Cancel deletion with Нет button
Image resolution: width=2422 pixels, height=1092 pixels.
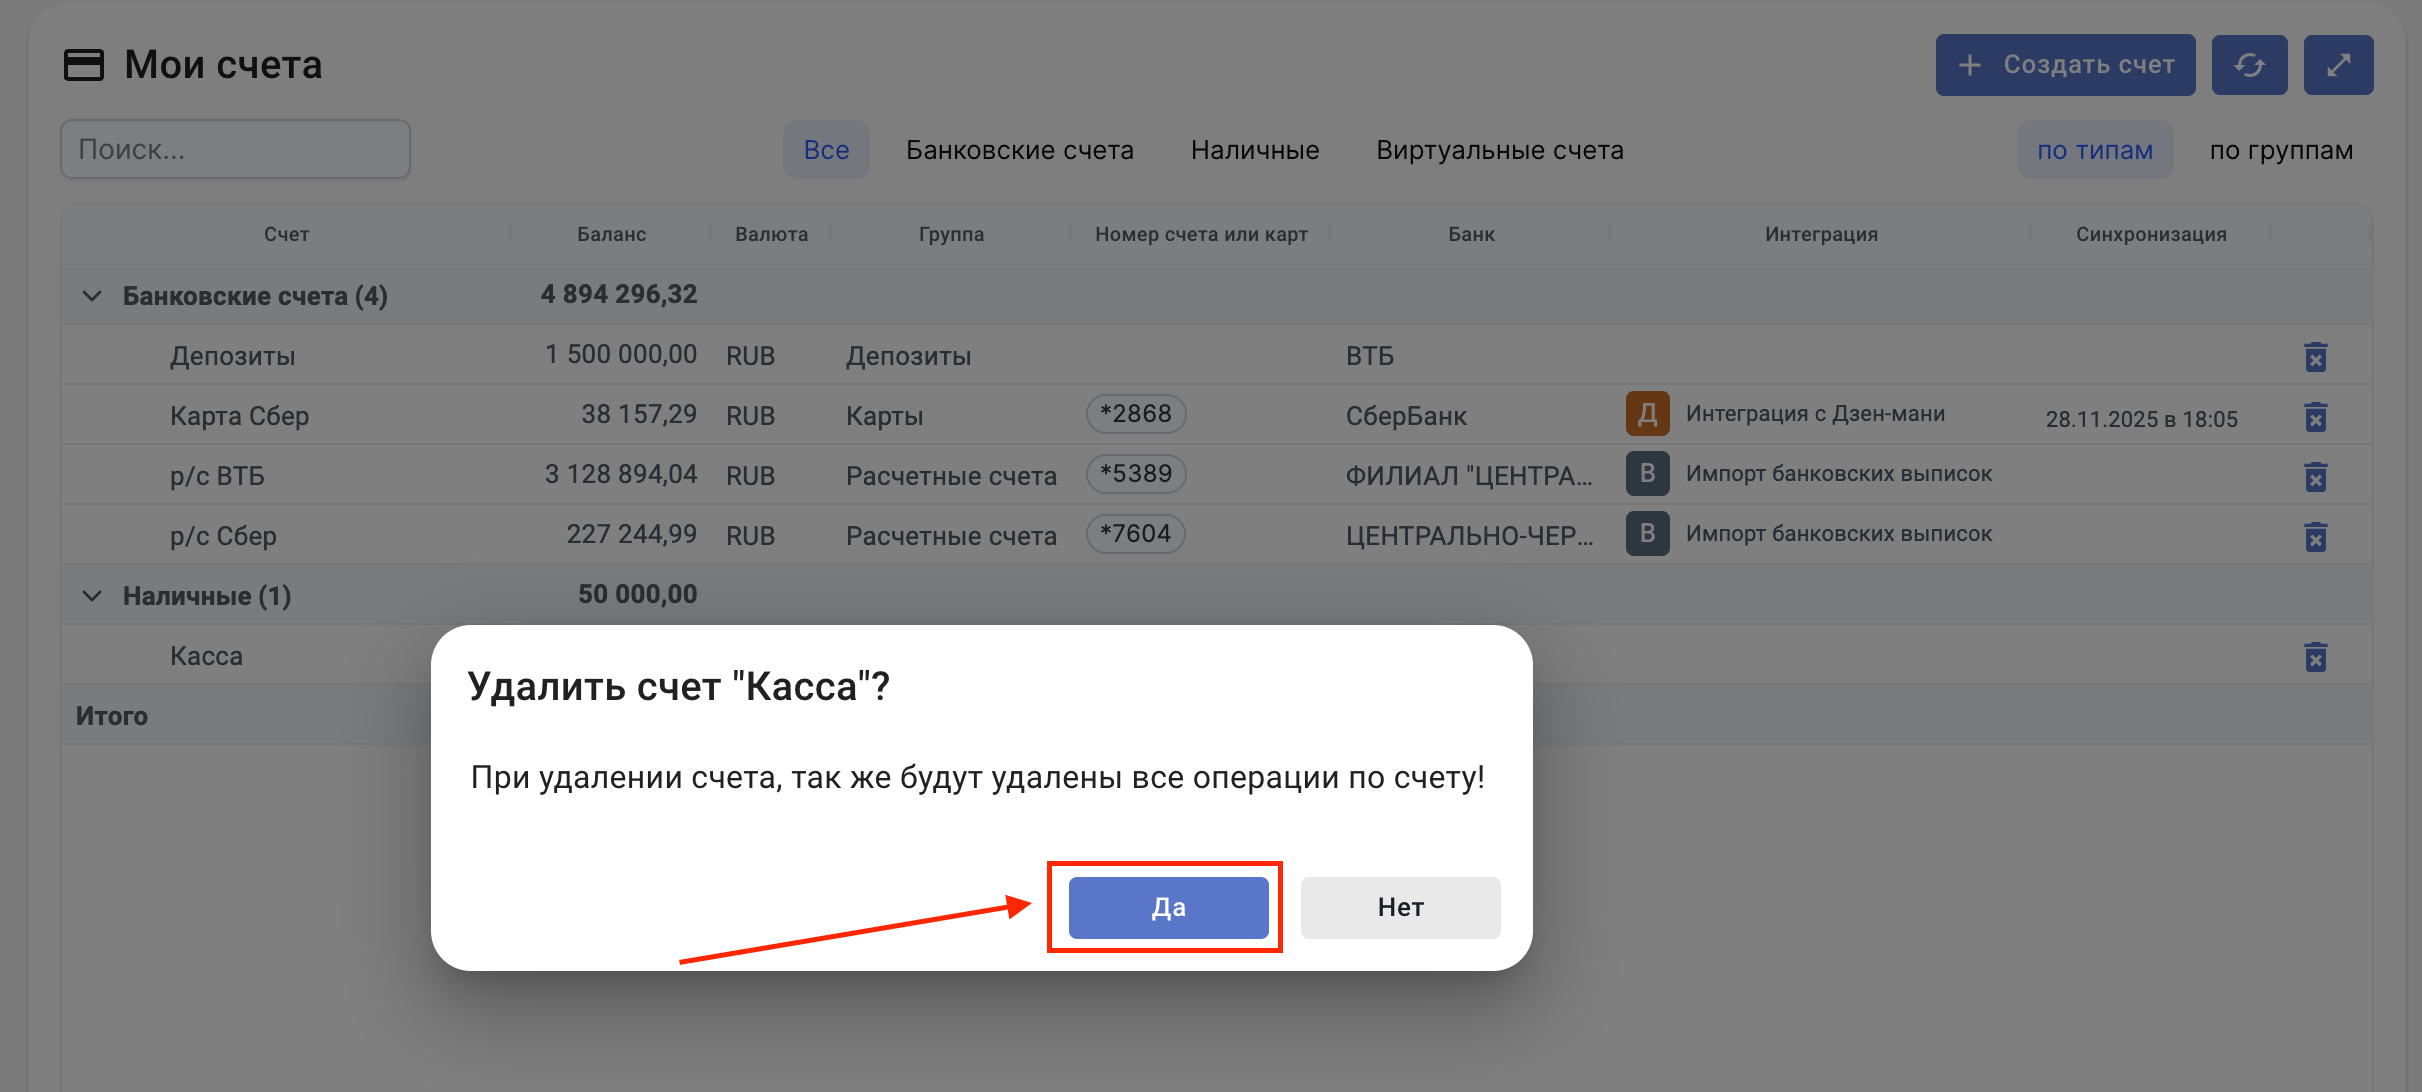(x=1400, y=907)
